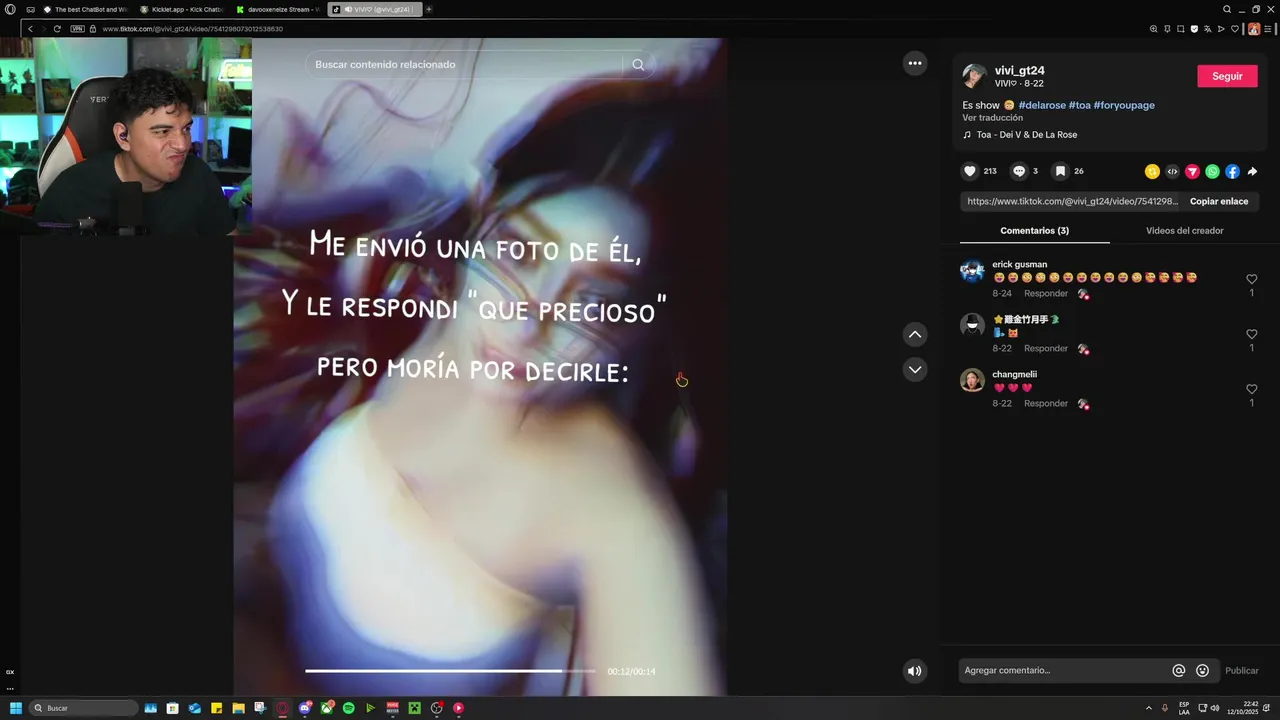Like the video with the heart icon
1280x720 pixels.
(969, 171)
